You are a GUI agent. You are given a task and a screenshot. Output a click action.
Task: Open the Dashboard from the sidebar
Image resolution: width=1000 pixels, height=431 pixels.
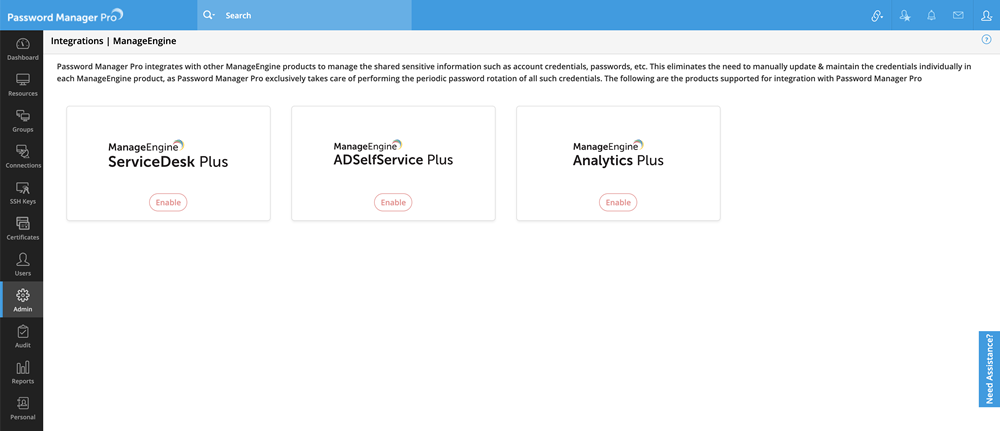22,49
